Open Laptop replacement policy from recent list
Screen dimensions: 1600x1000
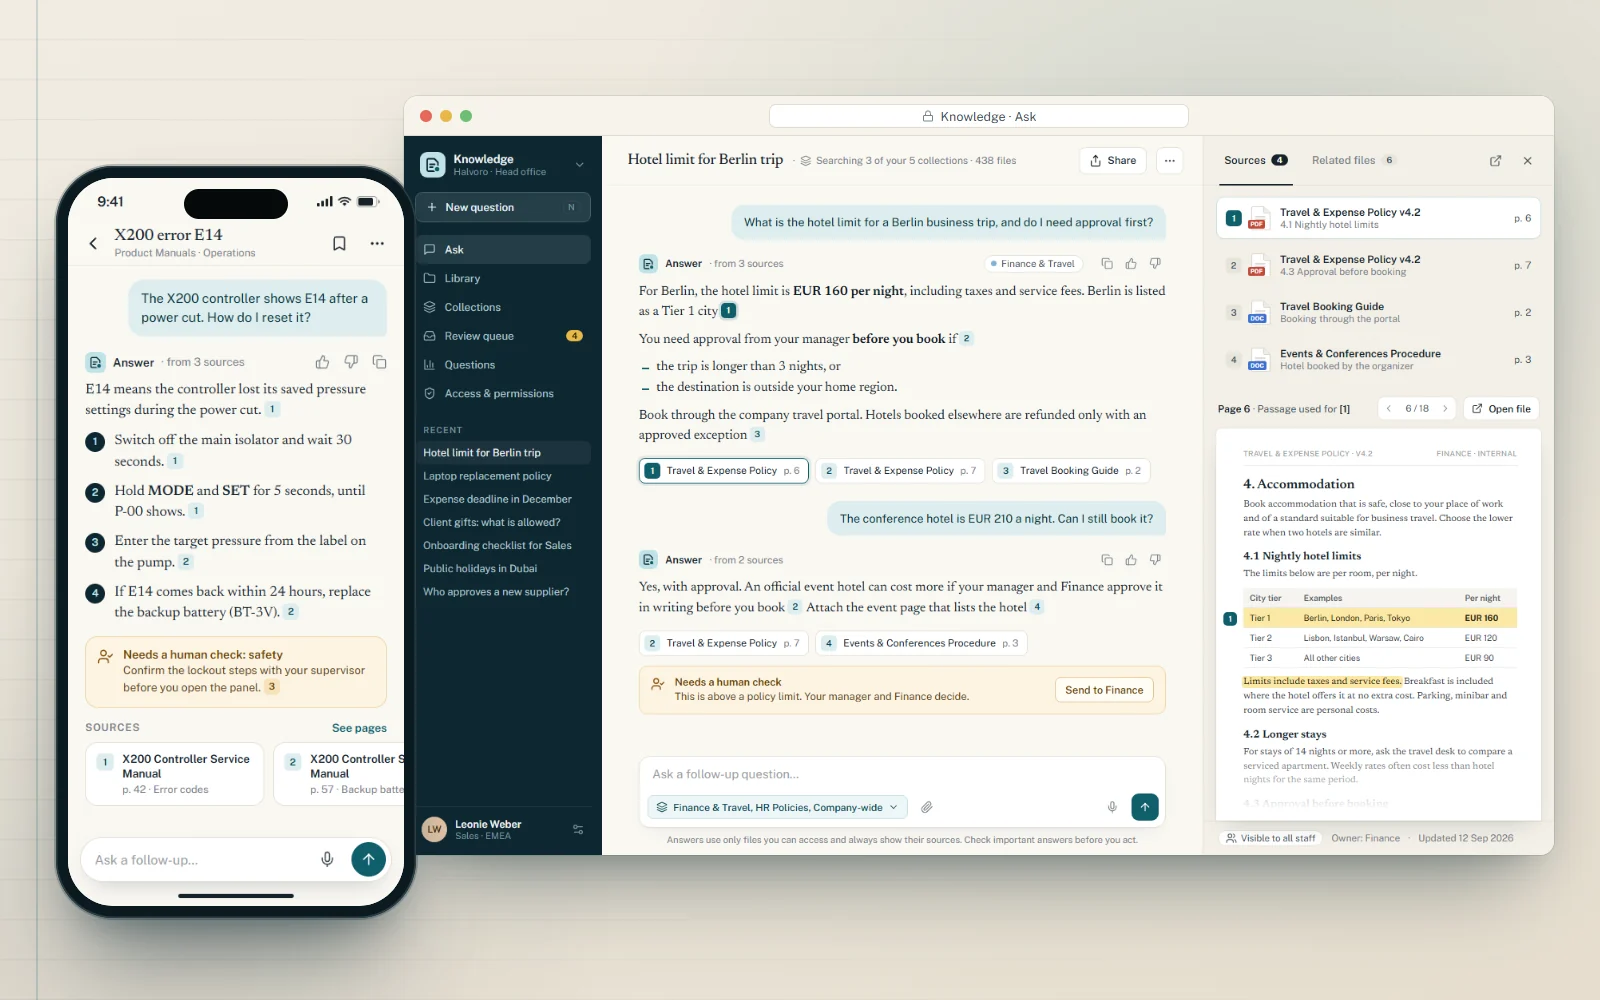(x=503, y=476)
